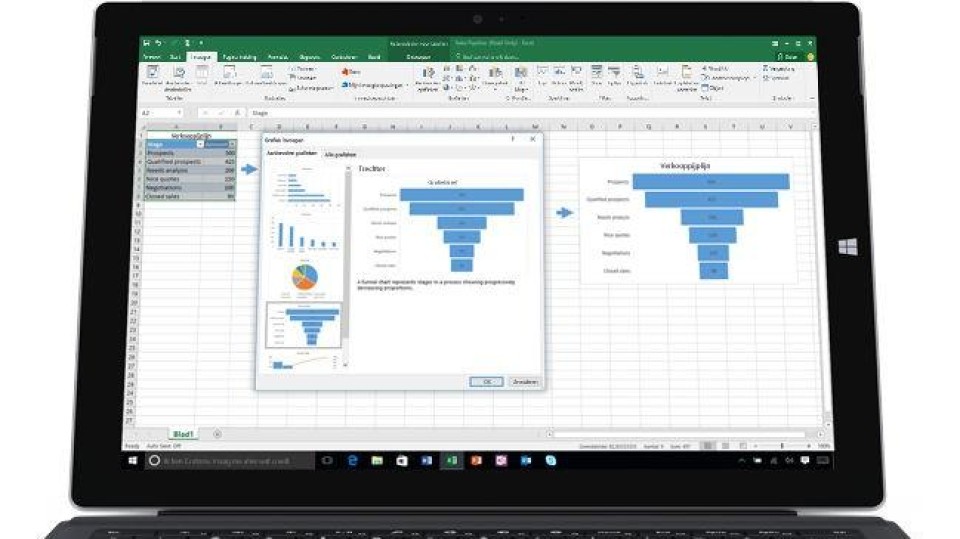Select the funnel chart thumbnail in dialog
Image resolution: width=960 pixels, height=539 pixels.
[x=304, y=325]
